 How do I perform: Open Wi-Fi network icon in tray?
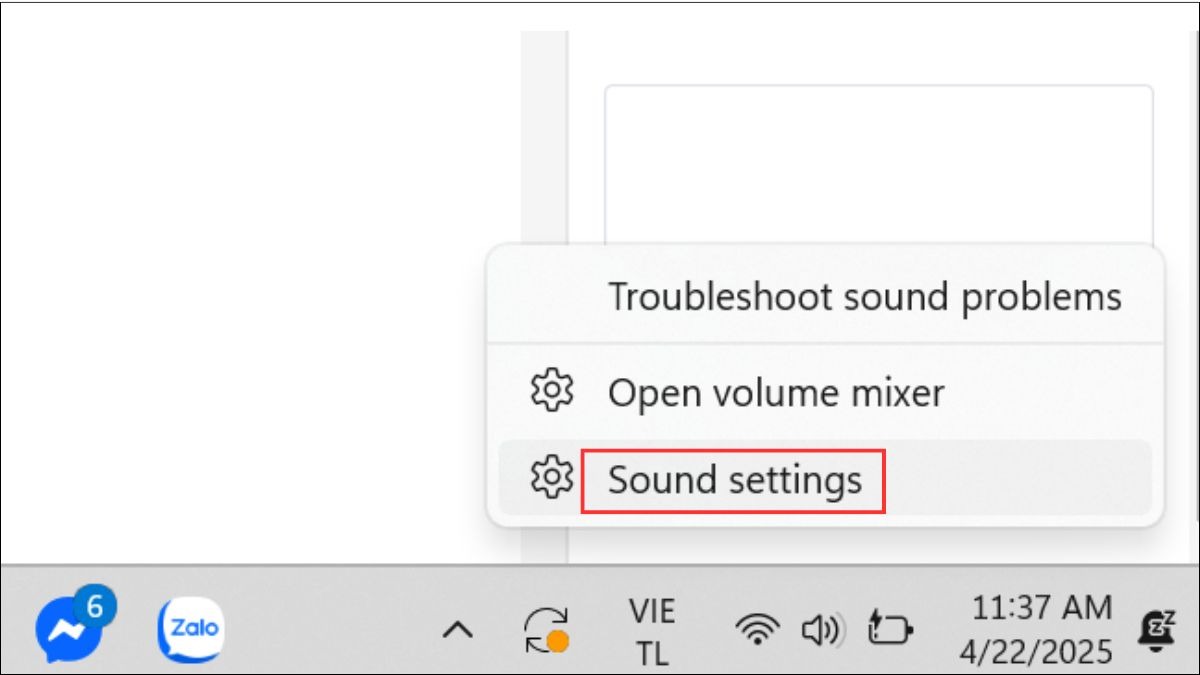[x=757, y=630]
